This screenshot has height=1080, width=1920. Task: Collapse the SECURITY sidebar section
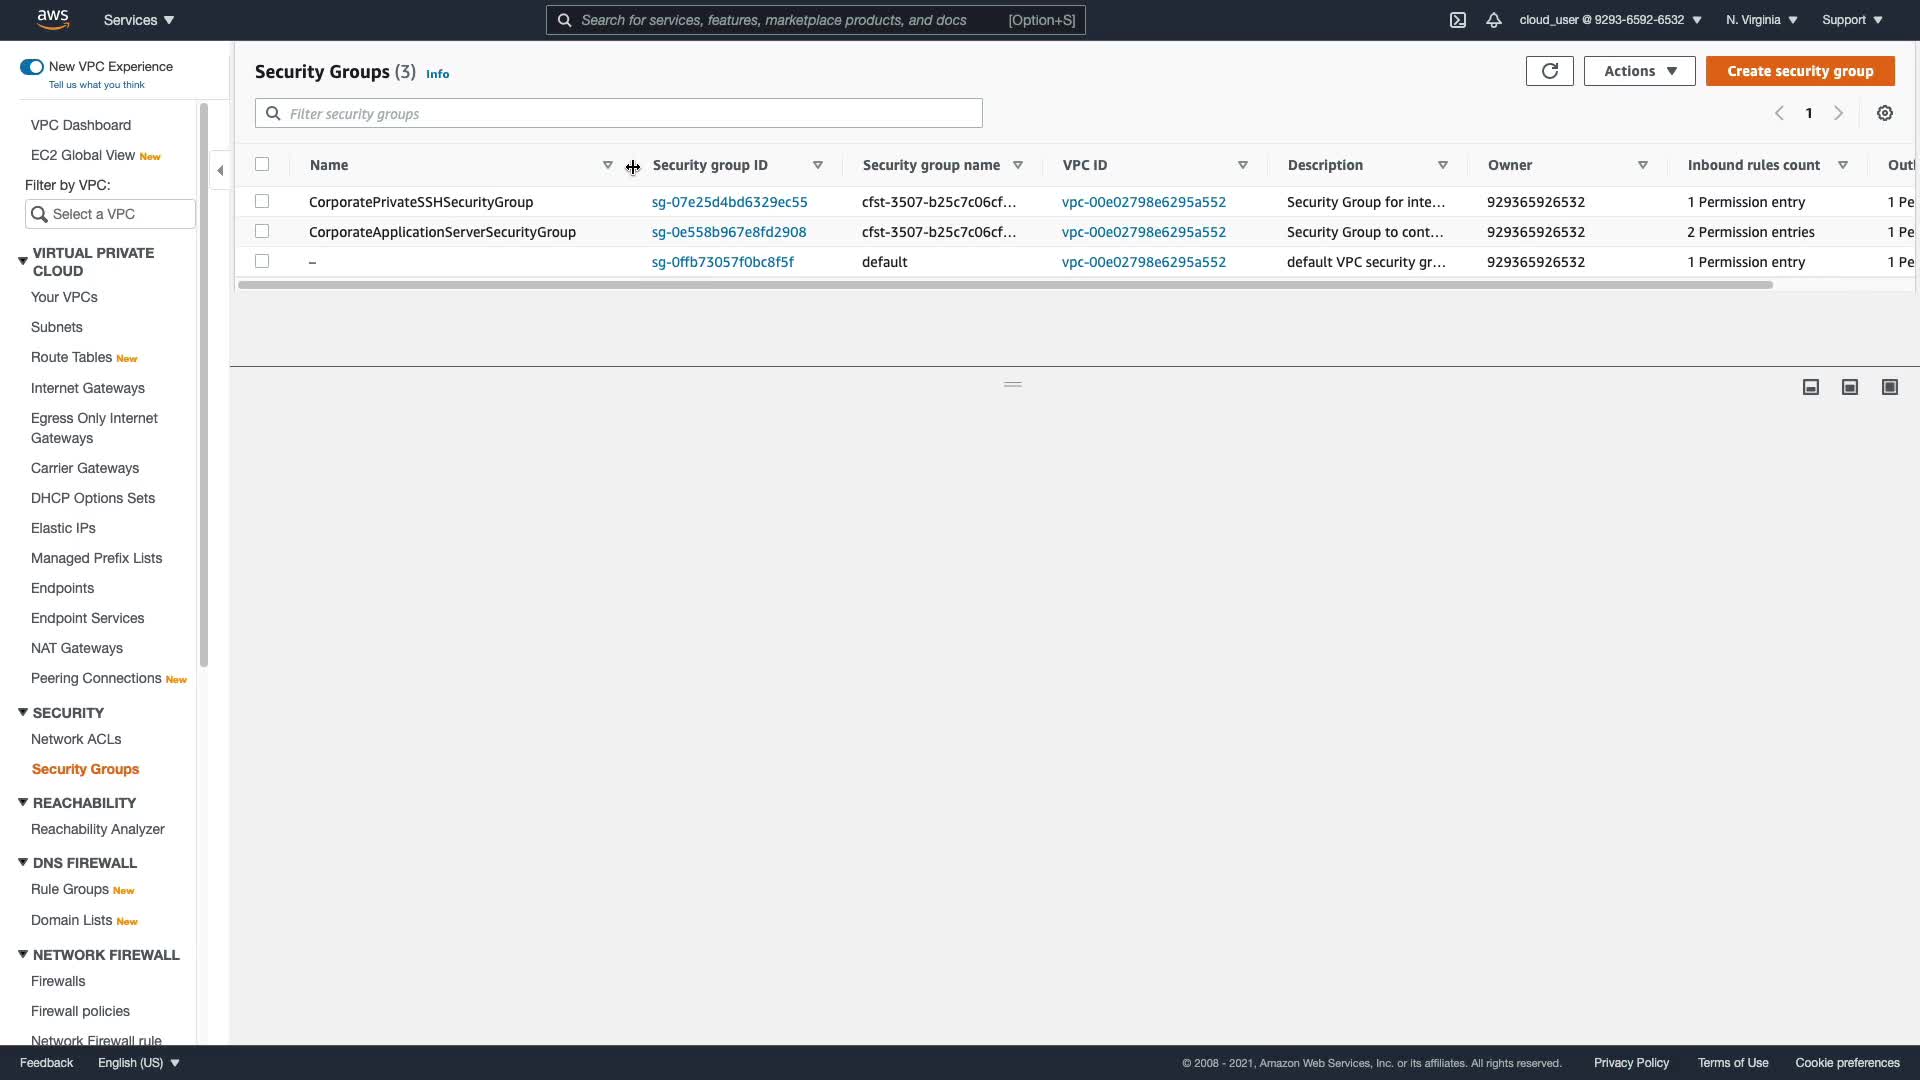23,712
